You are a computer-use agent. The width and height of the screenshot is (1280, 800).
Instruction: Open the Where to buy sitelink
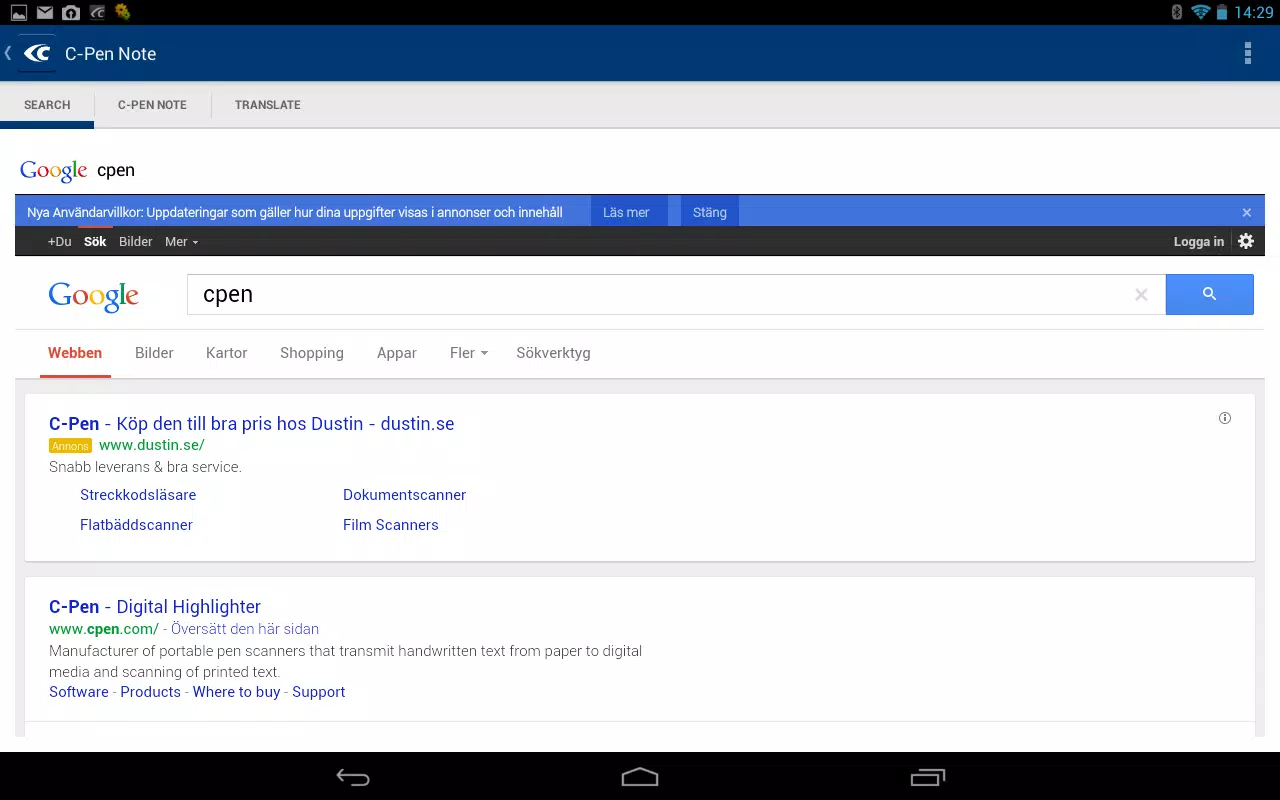tap(237, 692)
